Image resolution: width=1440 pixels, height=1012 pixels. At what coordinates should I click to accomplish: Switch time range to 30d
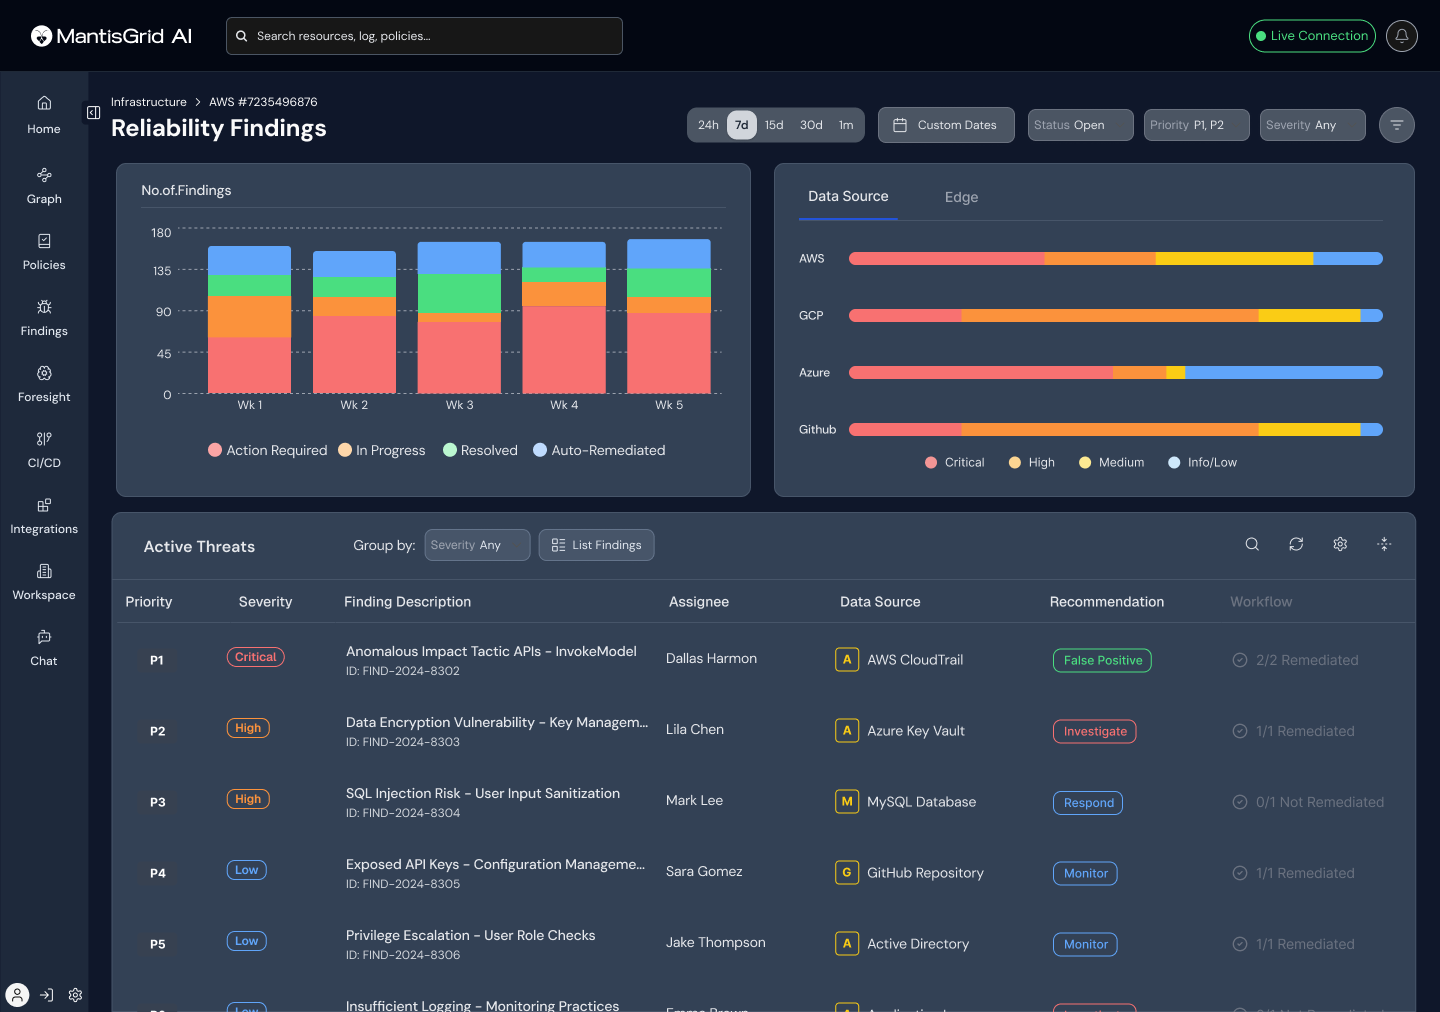click(x=811, y=125)
